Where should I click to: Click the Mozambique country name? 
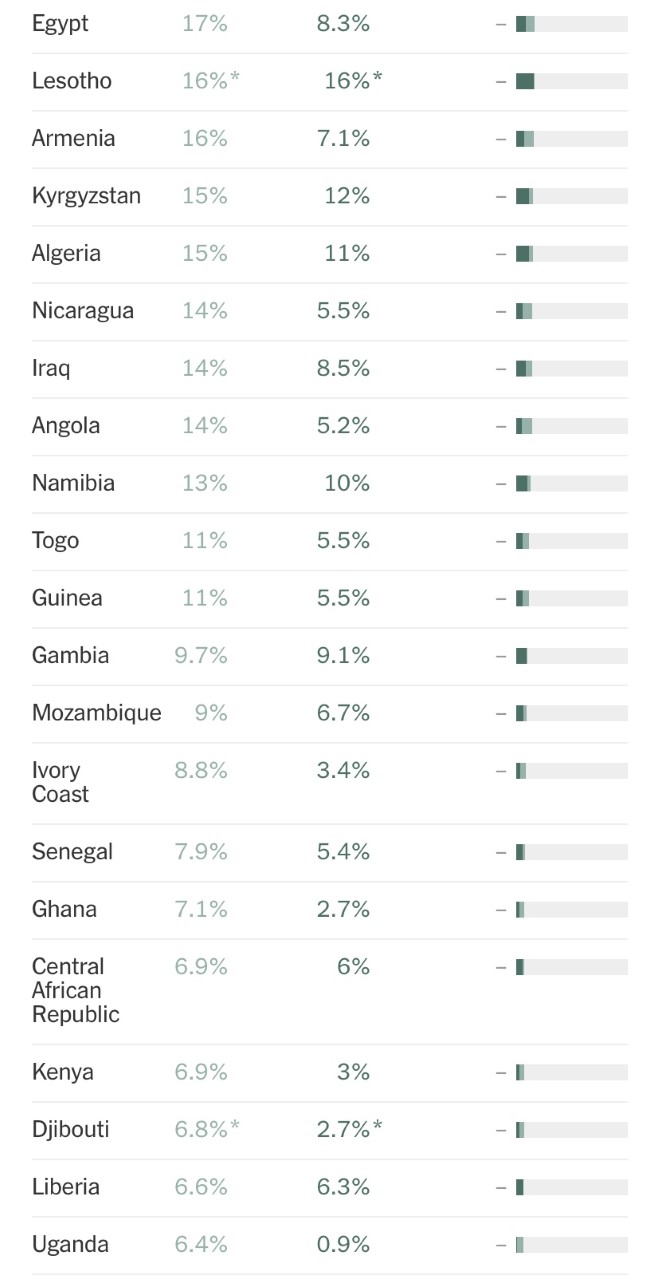[96, 713]
